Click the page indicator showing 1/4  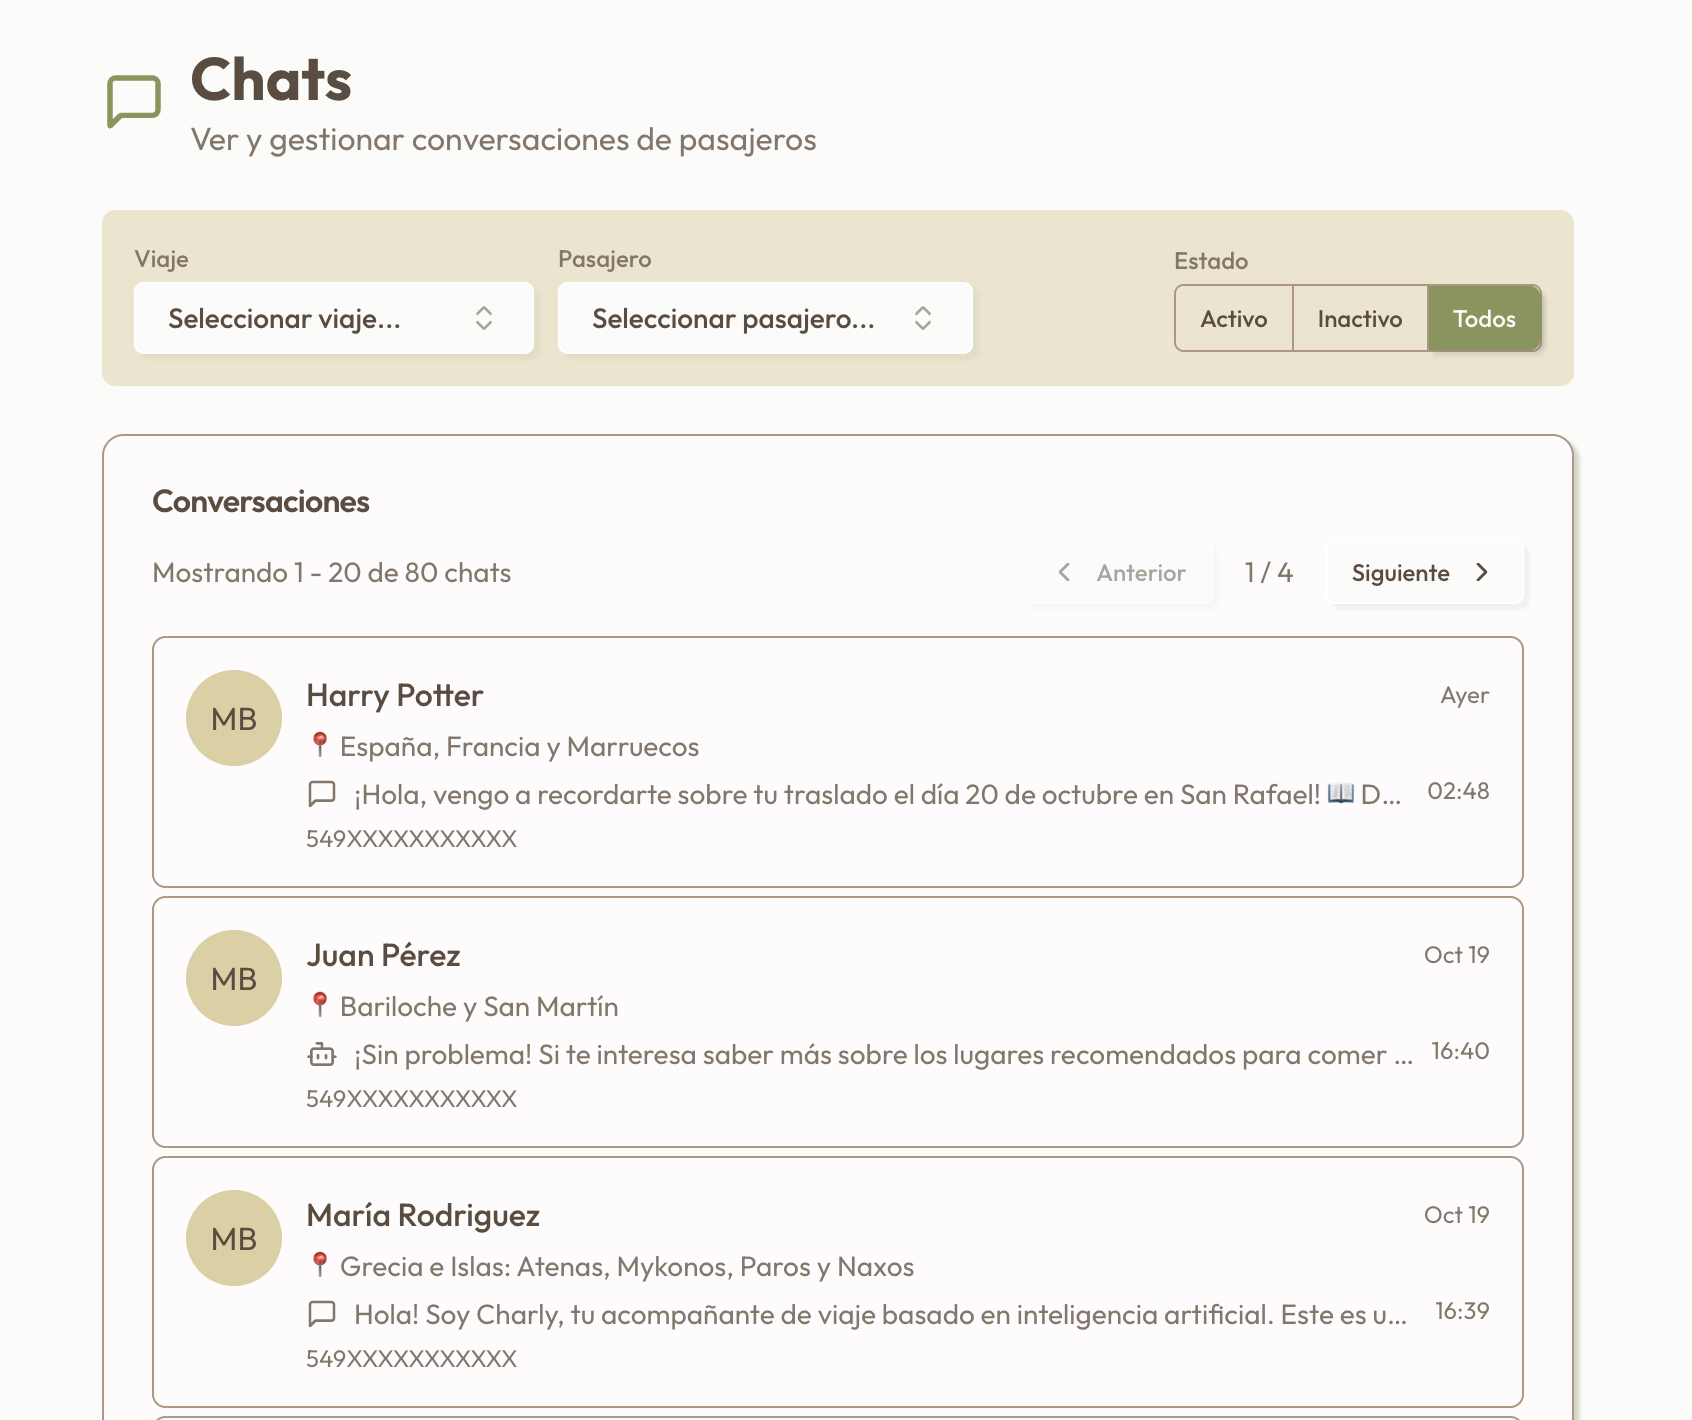[1267, 573]
